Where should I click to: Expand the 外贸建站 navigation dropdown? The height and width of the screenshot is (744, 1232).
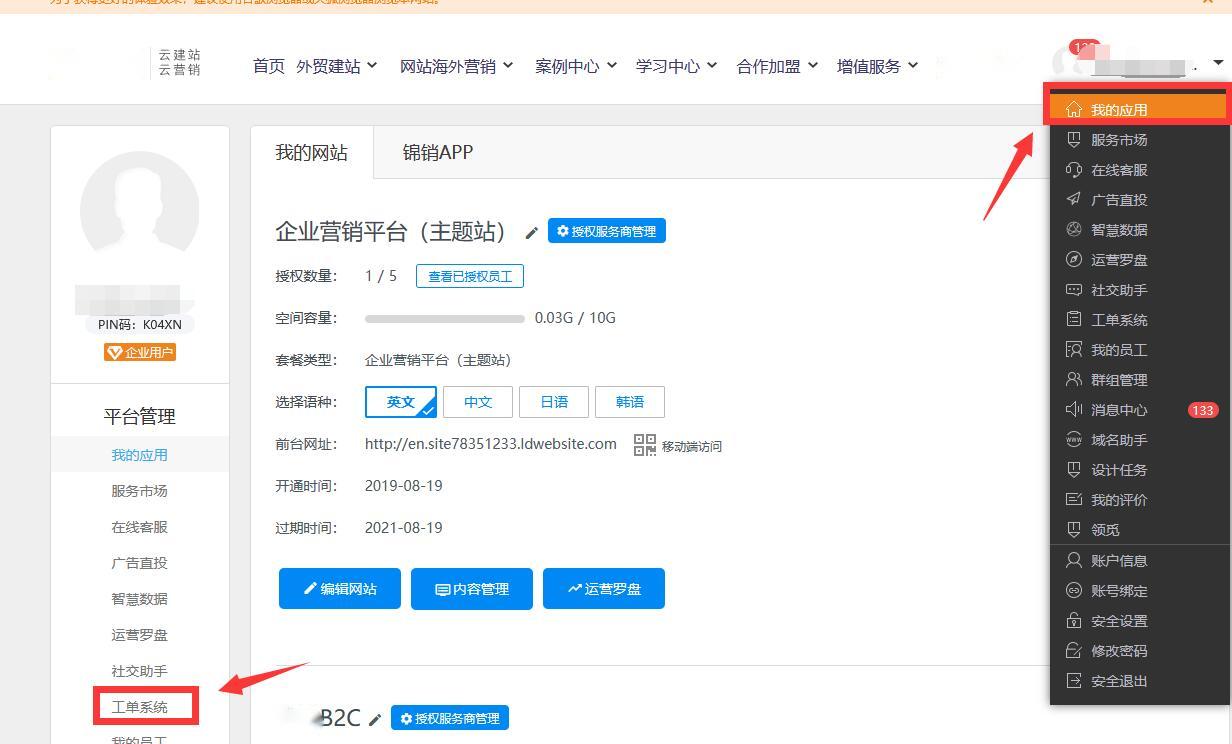coord(337,66)
